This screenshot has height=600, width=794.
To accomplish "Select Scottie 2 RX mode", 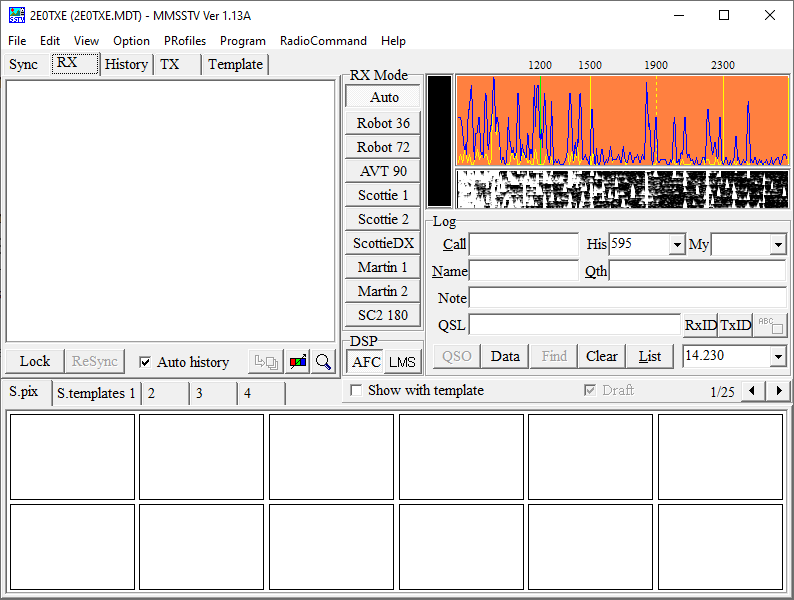I will pyautogui.click(x=383, y=219).
